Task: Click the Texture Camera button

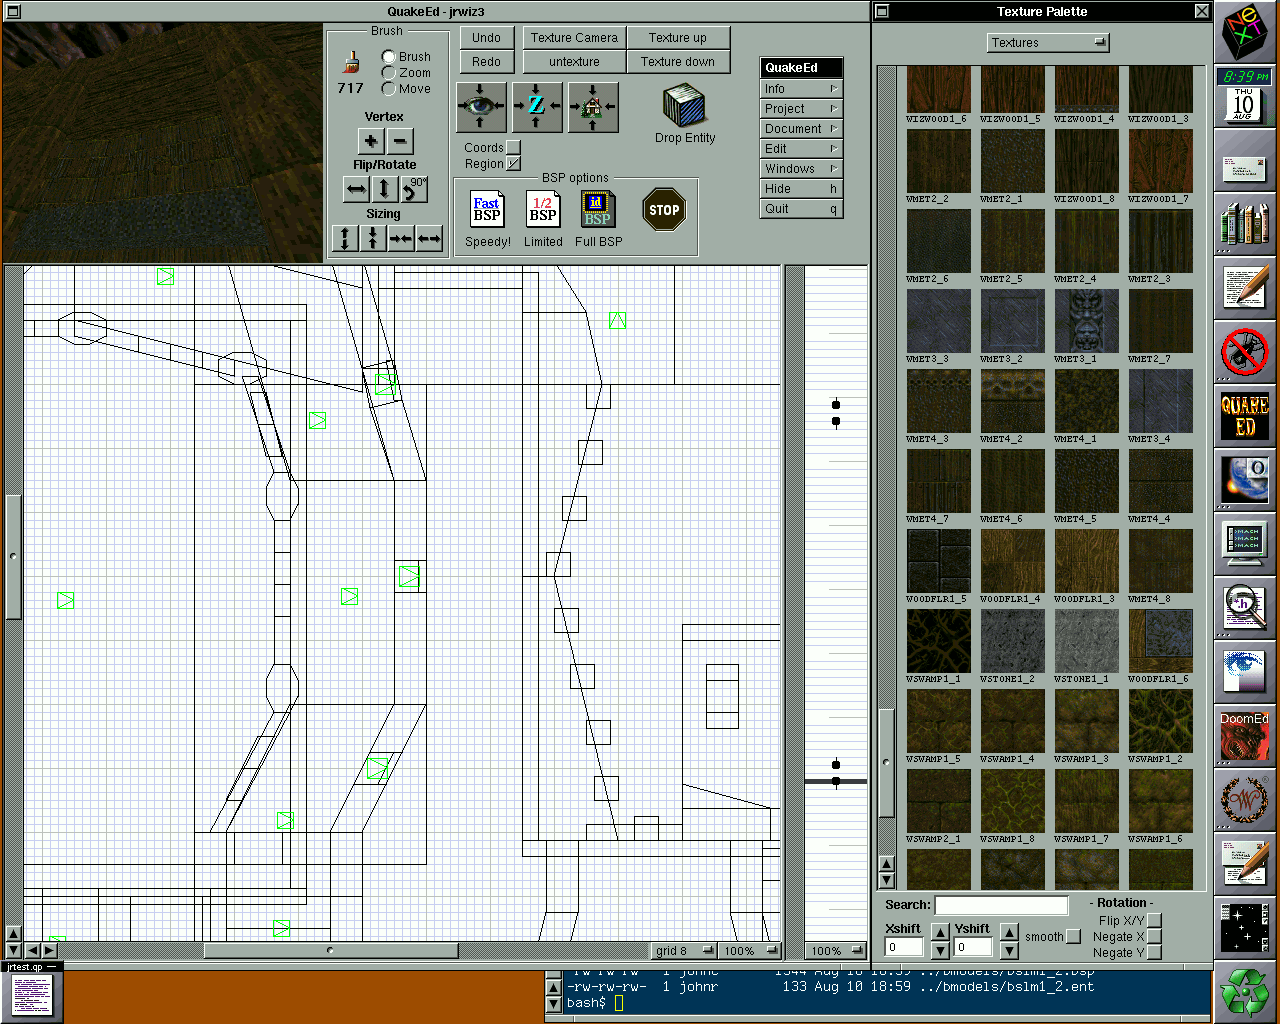Action: point(574,38)
